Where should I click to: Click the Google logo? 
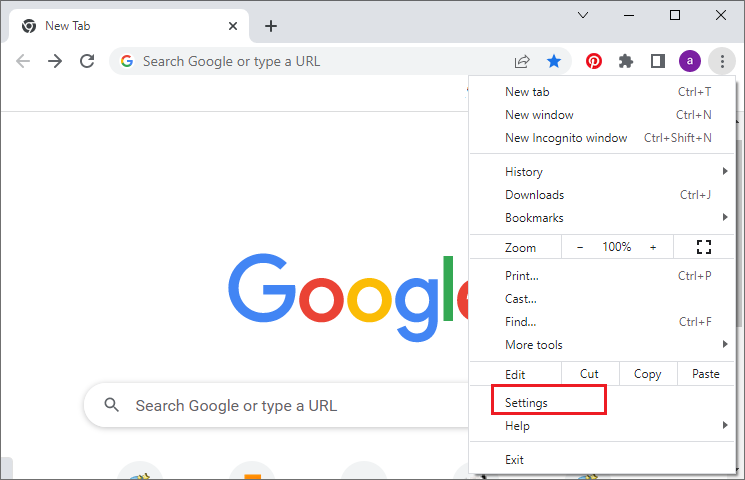tap(349, 298)
